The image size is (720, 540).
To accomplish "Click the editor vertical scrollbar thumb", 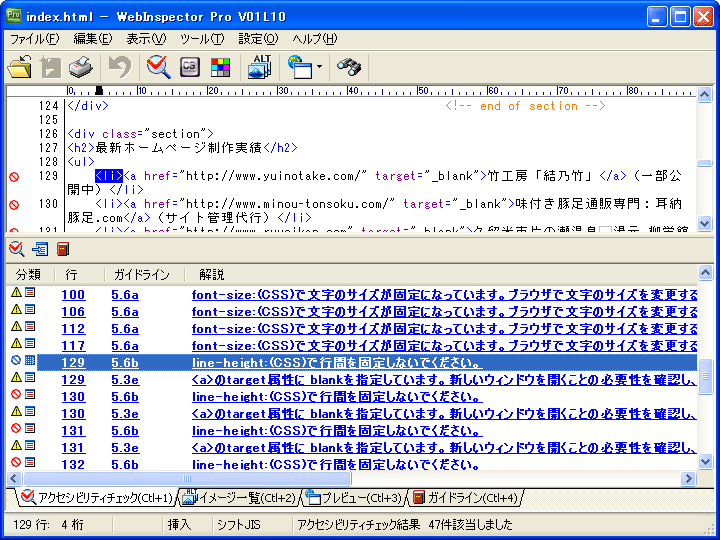I will pos(705,163).
